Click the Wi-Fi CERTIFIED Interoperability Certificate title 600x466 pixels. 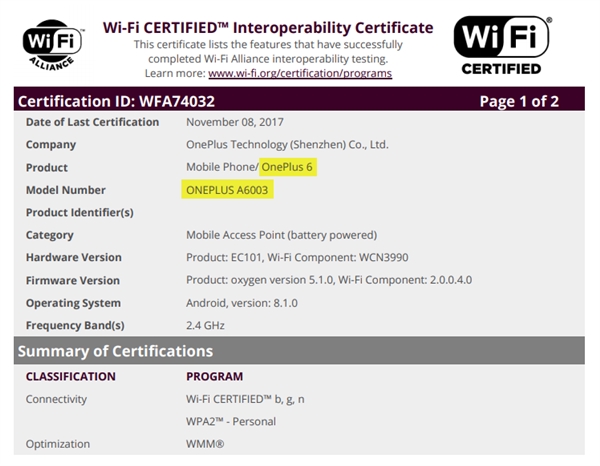[268, 27]
